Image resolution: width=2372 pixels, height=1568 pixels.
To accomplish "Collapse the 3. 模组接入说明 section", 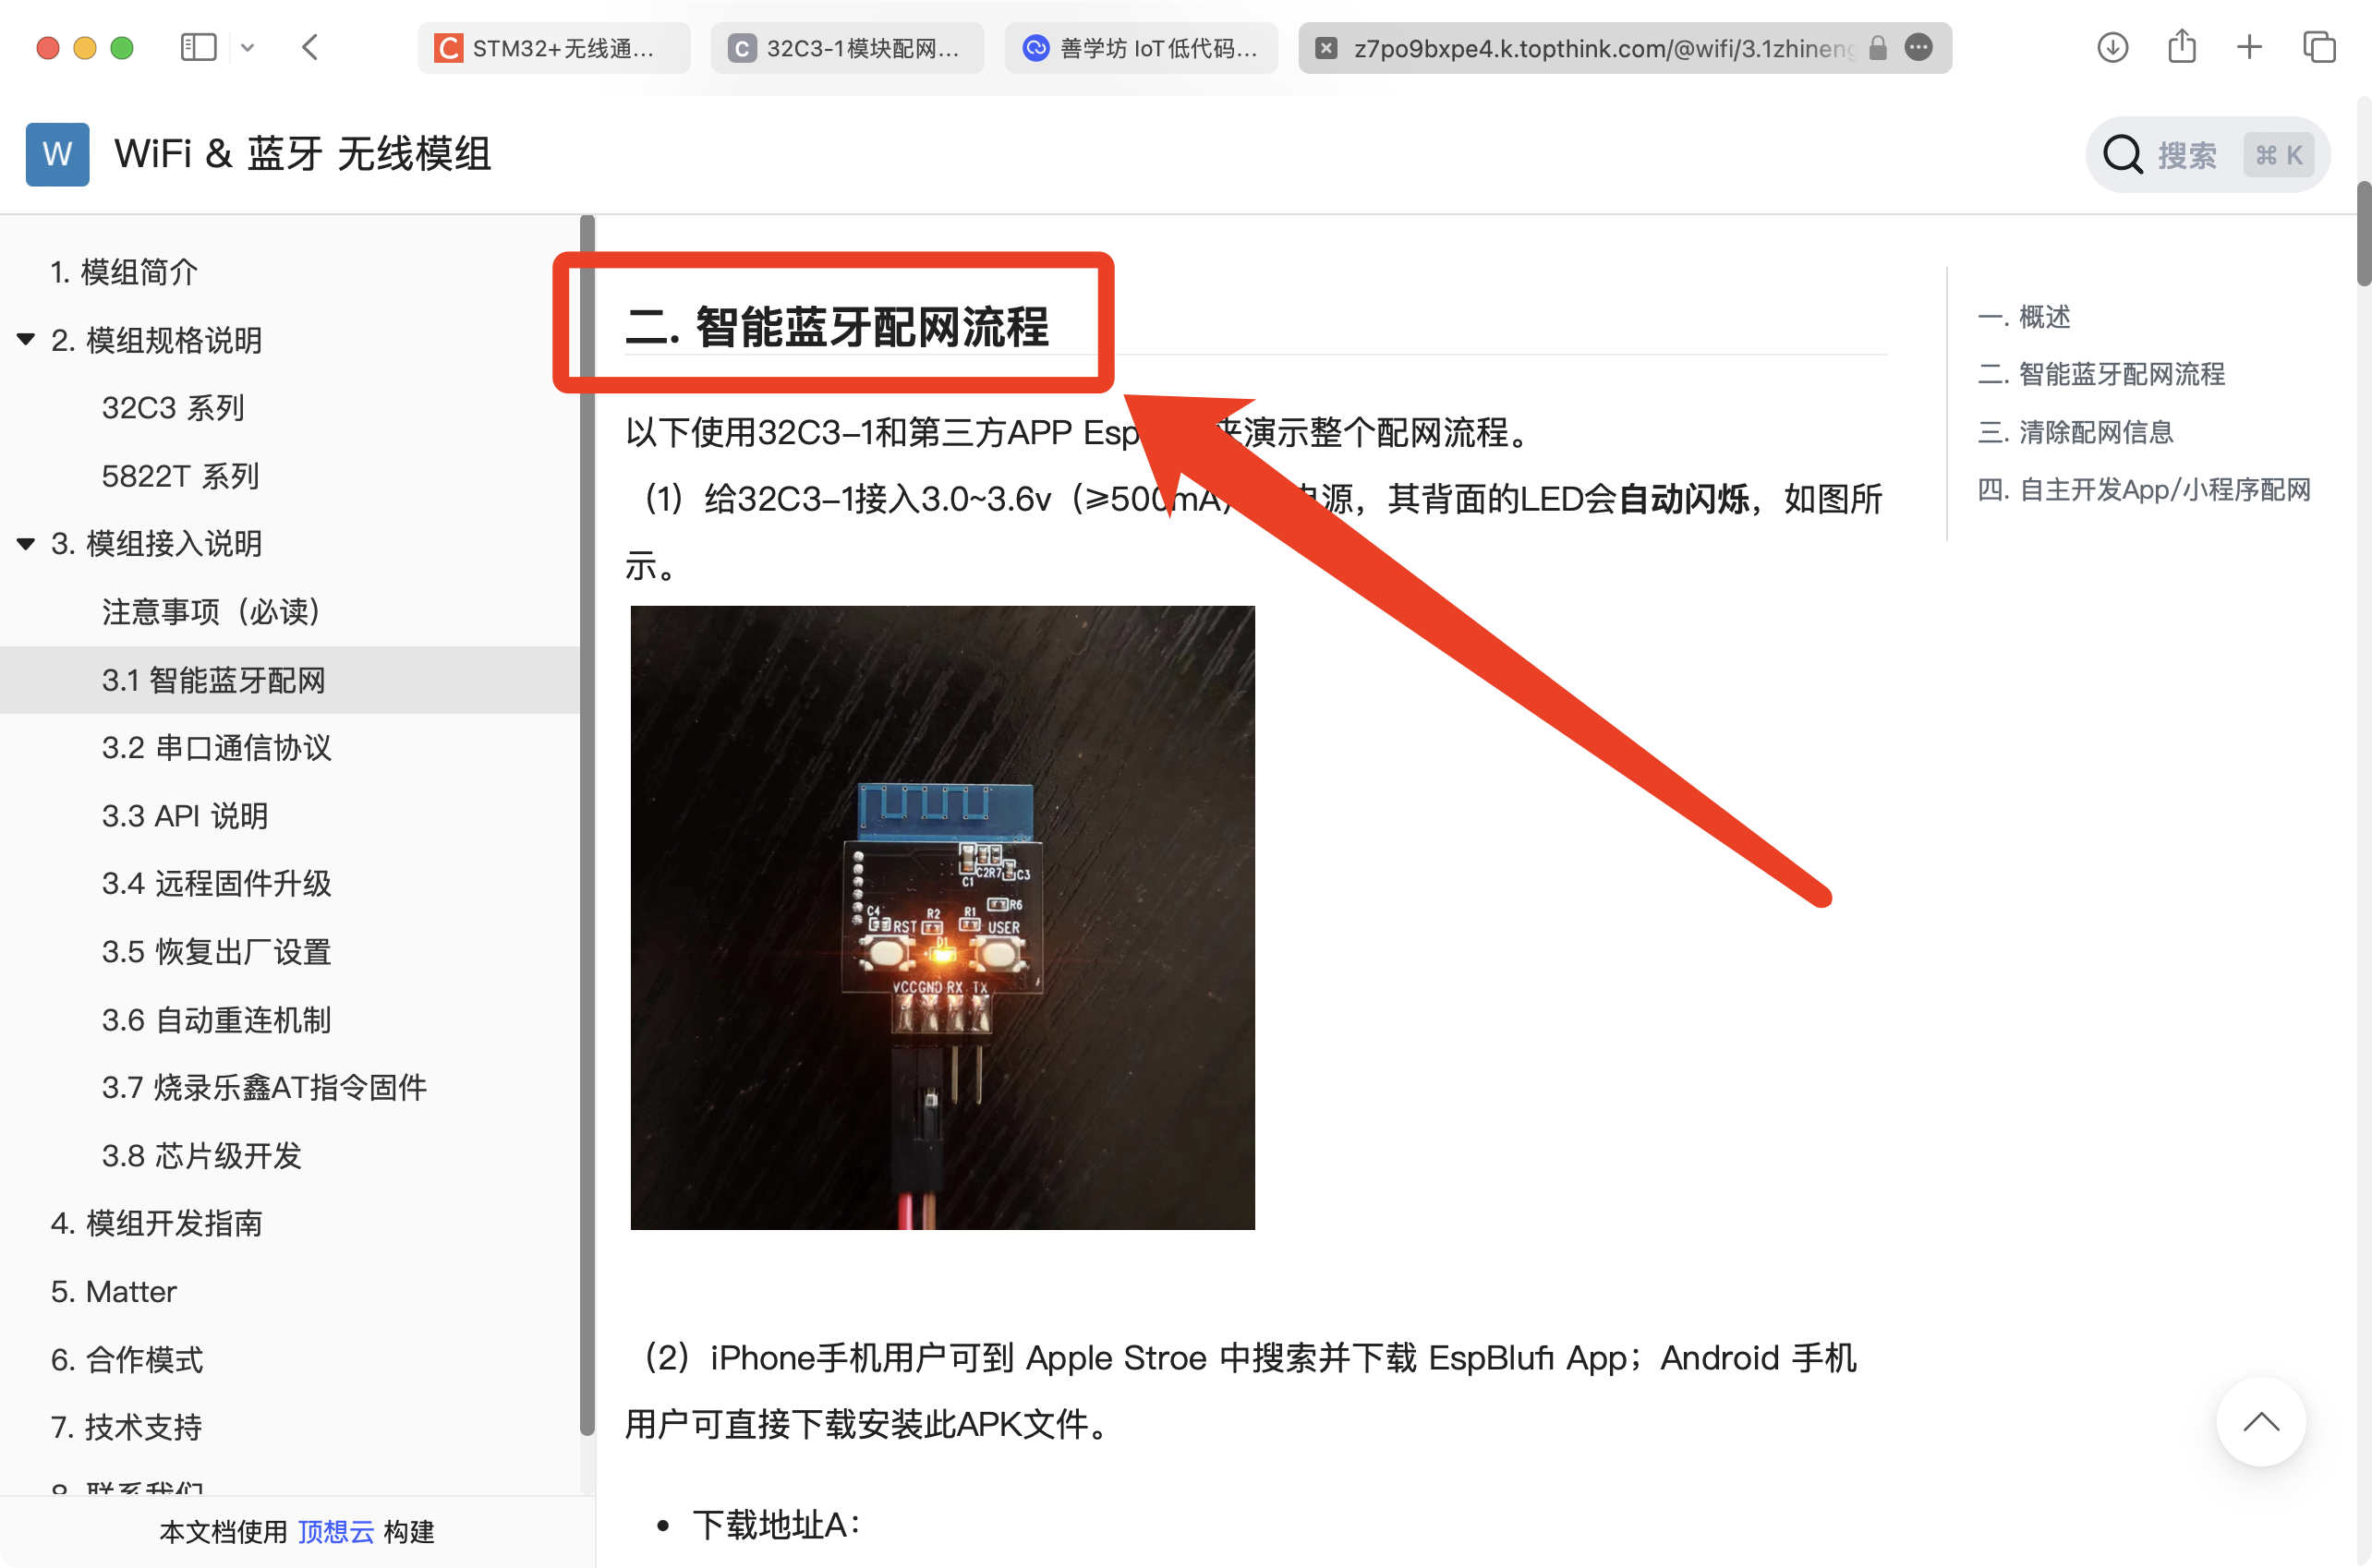I will click(26, 543).
